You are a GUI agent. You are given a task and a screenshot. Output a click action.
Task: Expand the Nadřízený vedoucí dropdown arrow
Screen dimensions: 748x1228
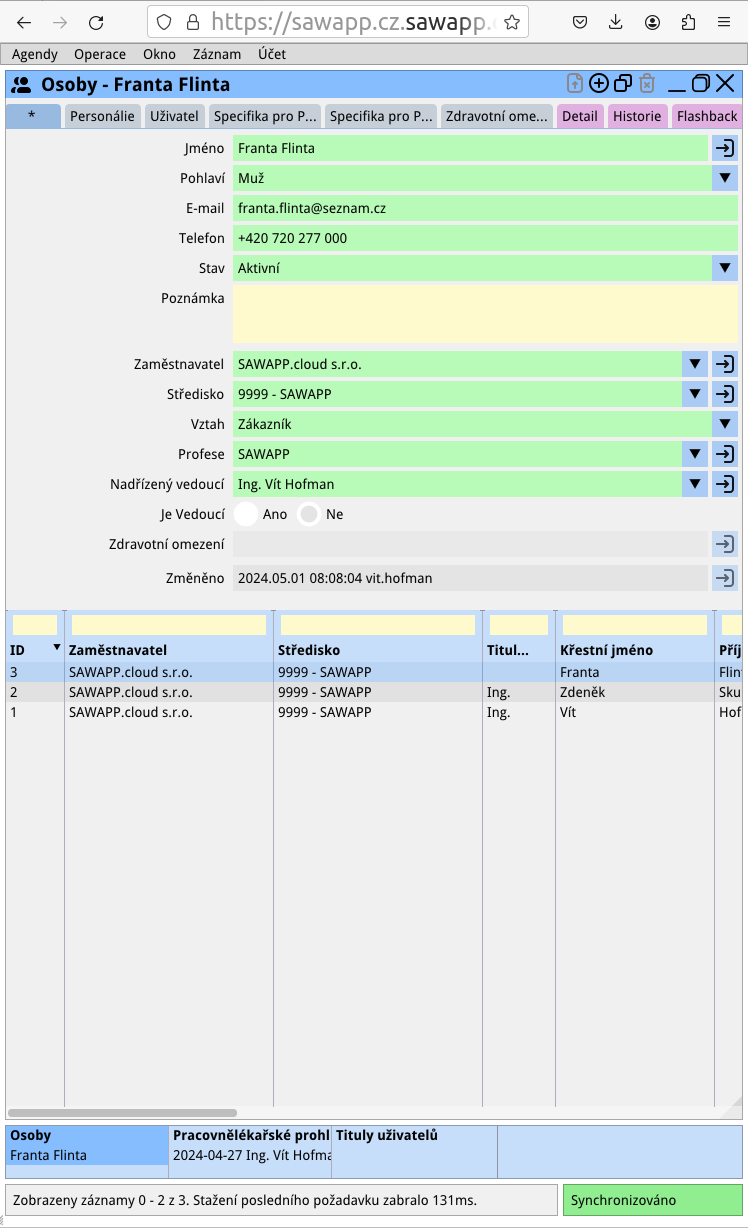pyautogui.click(x=695, y=484)
